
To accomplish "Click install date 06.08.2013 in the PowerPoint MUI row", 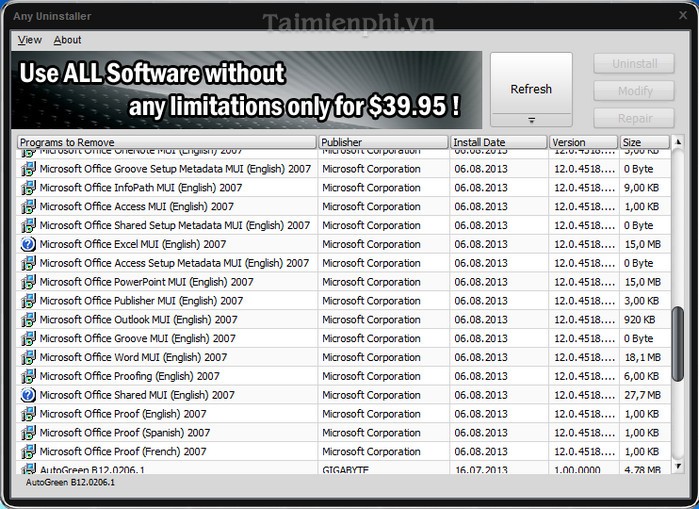I will tap(481, 282).
